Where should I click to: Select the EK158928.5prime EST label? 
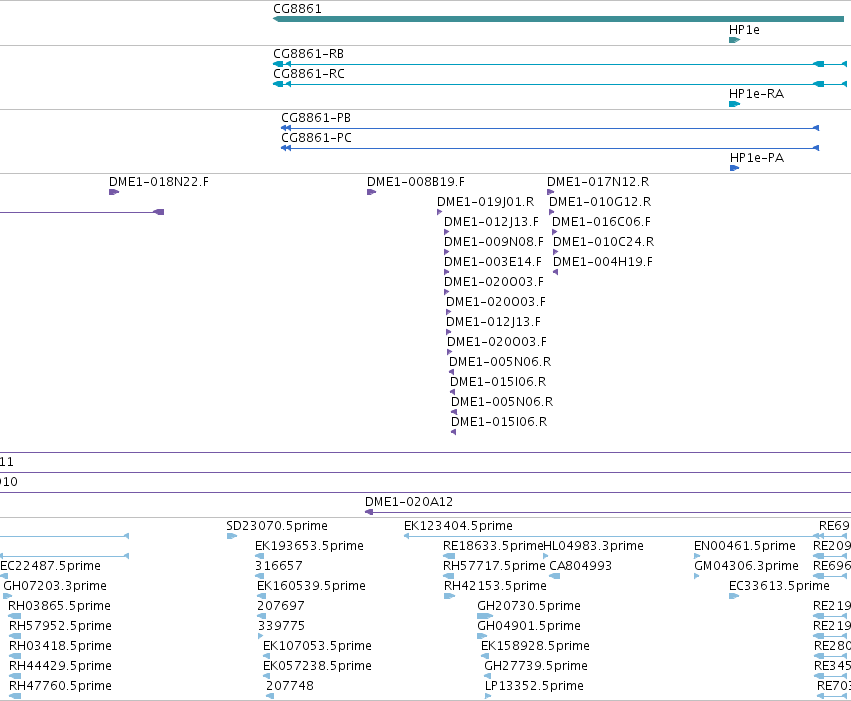[535, 646]
